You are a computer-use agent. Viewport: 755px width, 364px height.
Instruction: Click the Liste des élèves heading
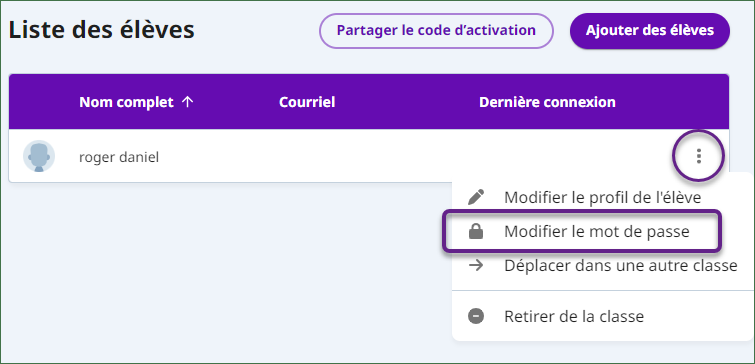click(x=102, y=30)
